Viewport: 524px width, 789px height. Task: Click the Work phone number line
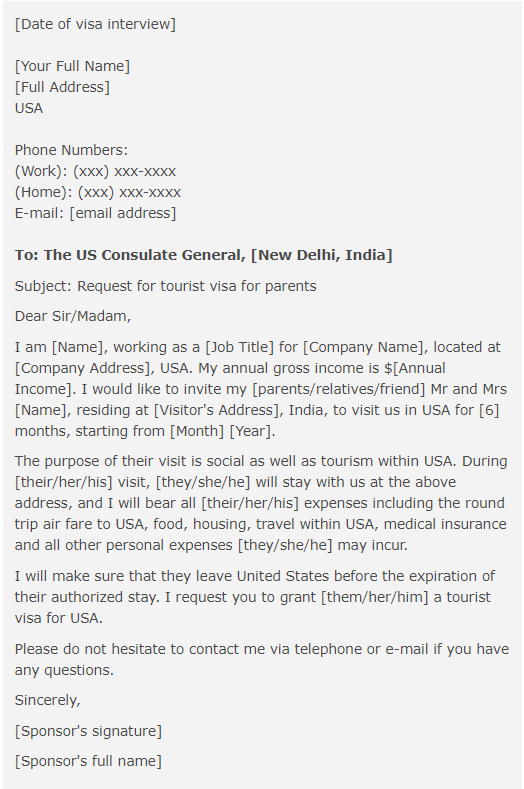(95, 172)
